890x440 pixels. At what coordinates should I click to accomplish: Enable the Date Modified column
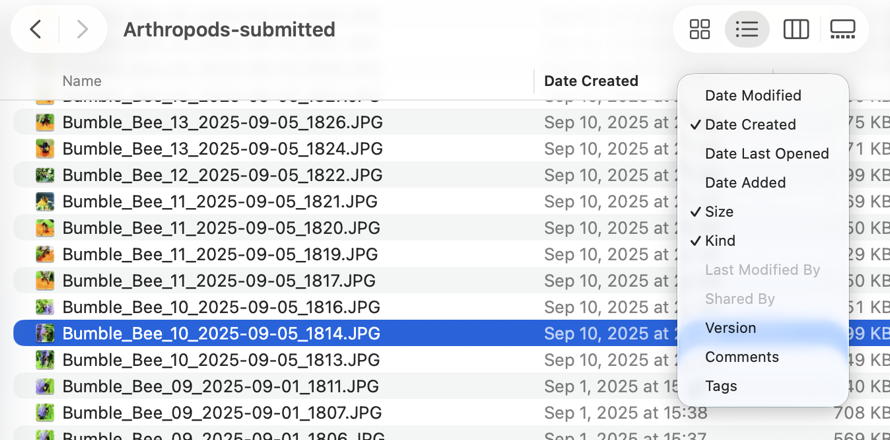tap(753, 96)
